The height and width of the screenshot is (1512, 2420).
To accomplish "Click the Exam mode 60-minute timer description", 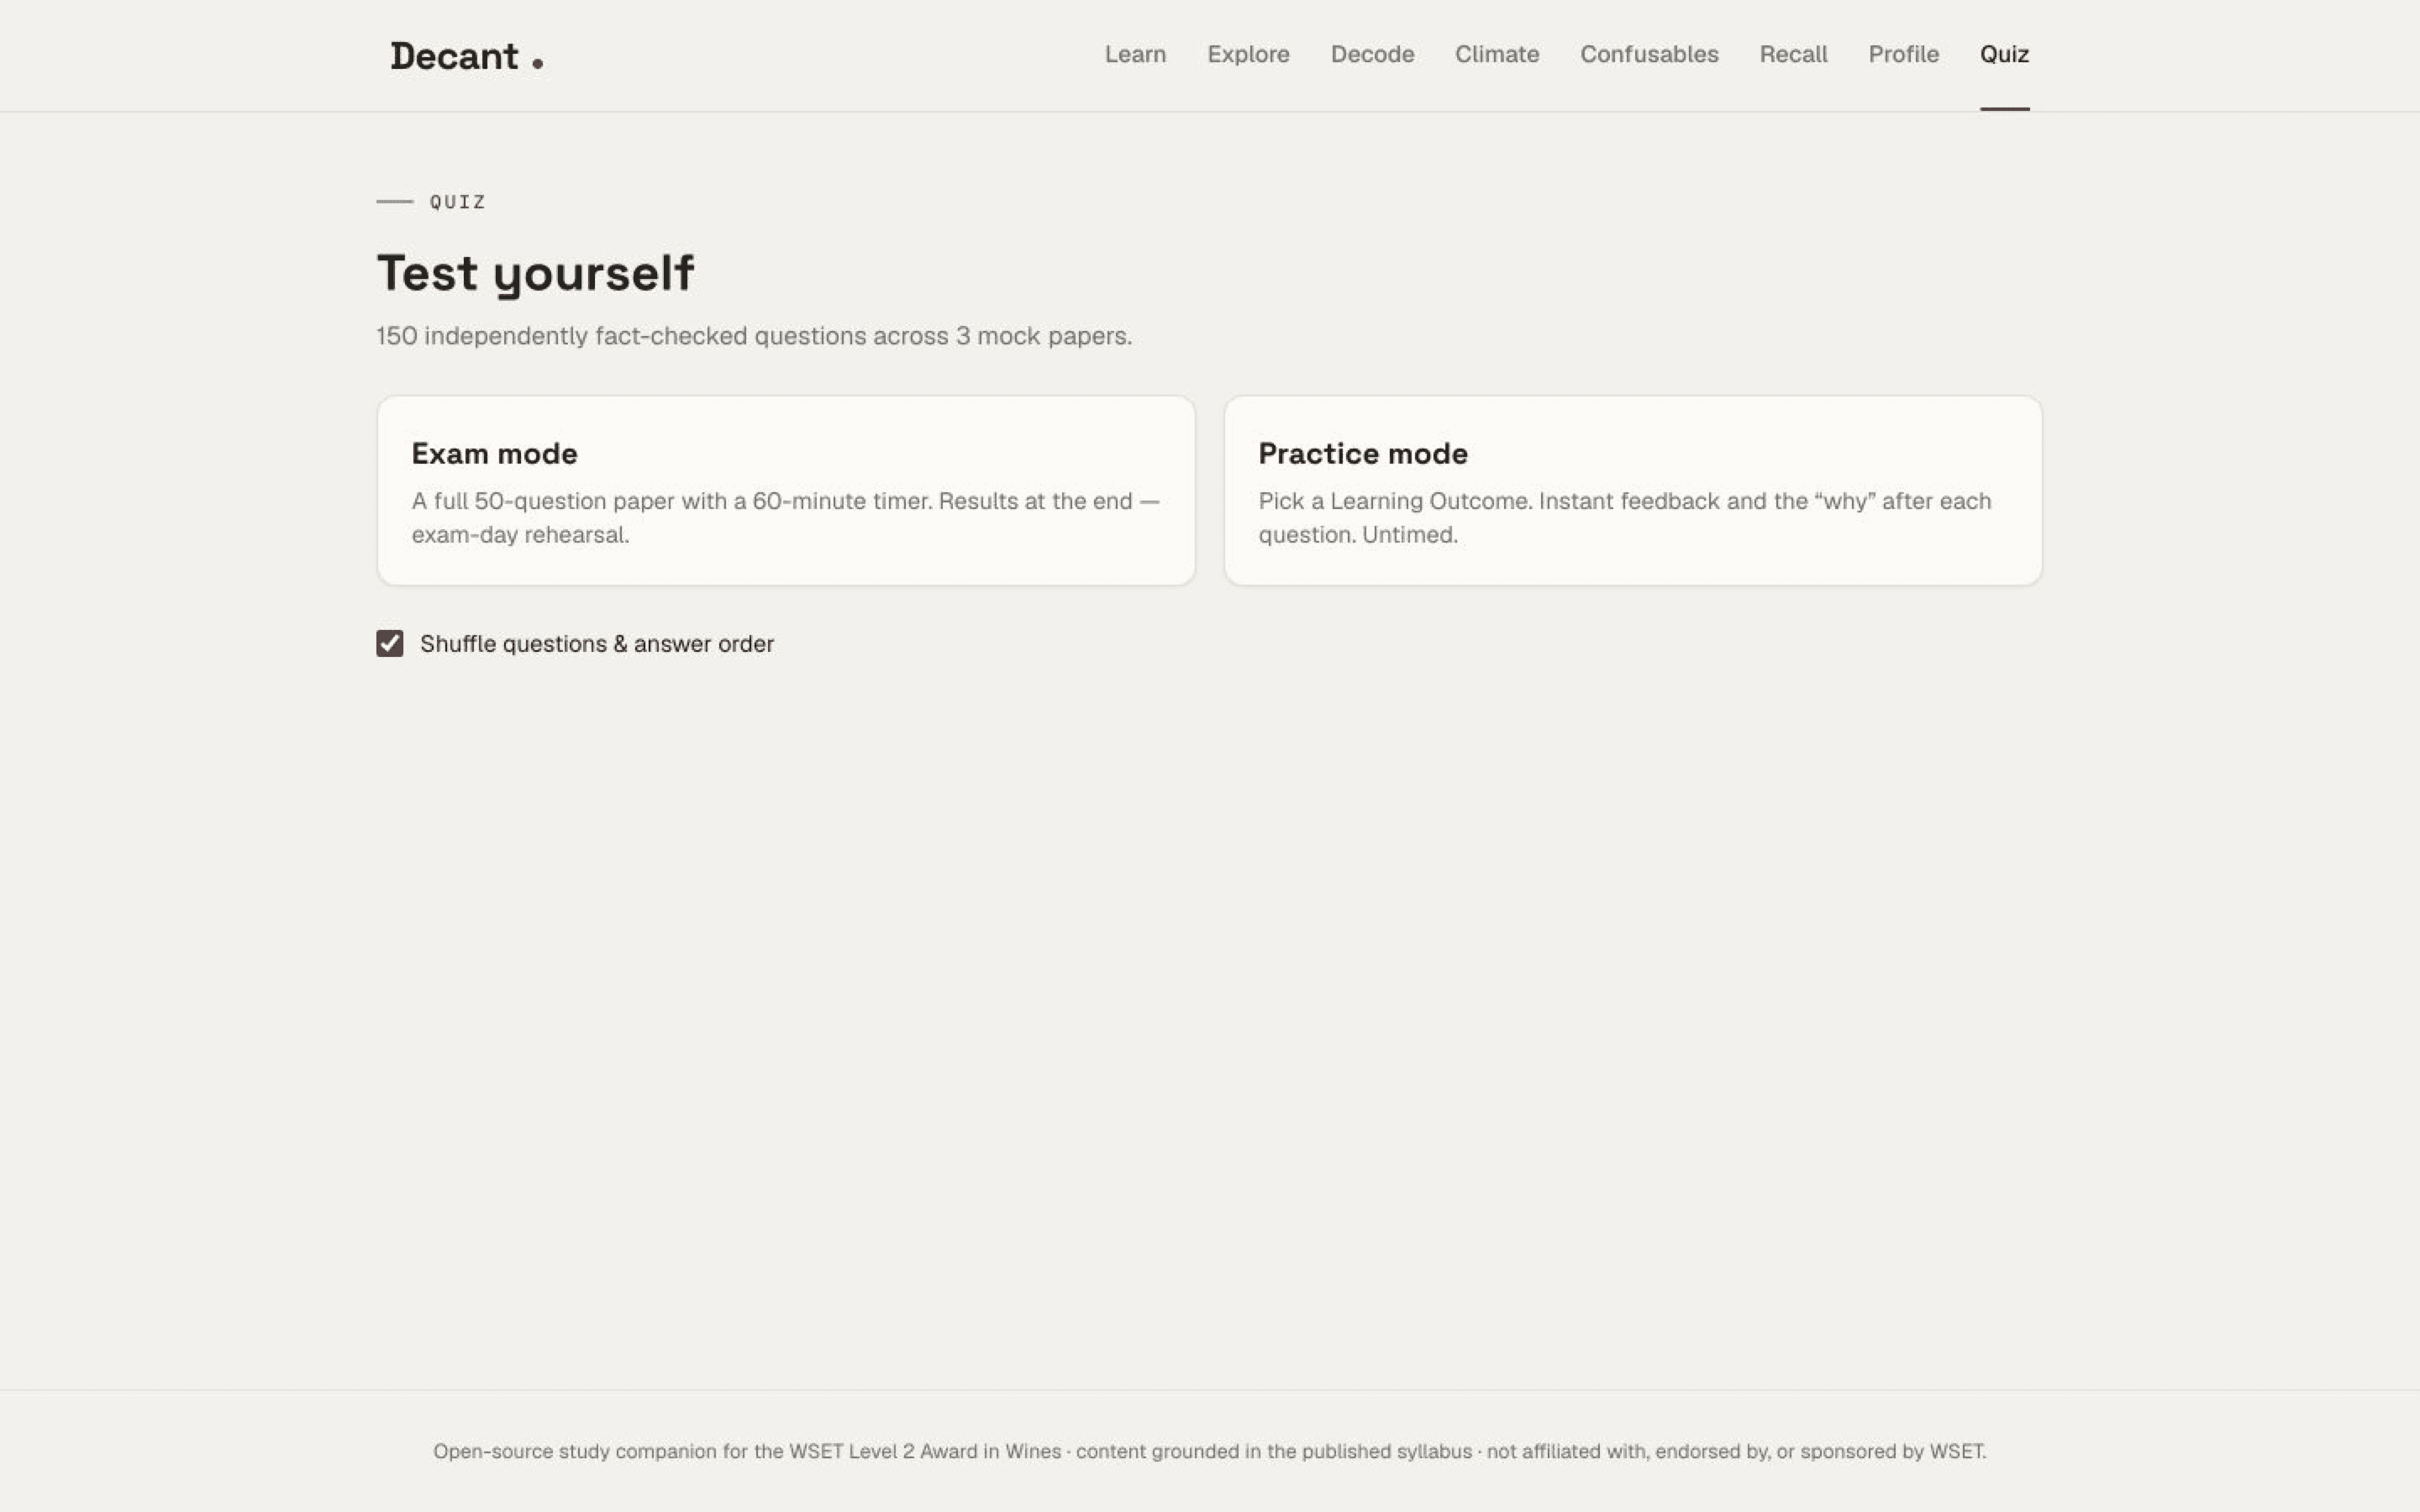I will (x=786, y=517).
